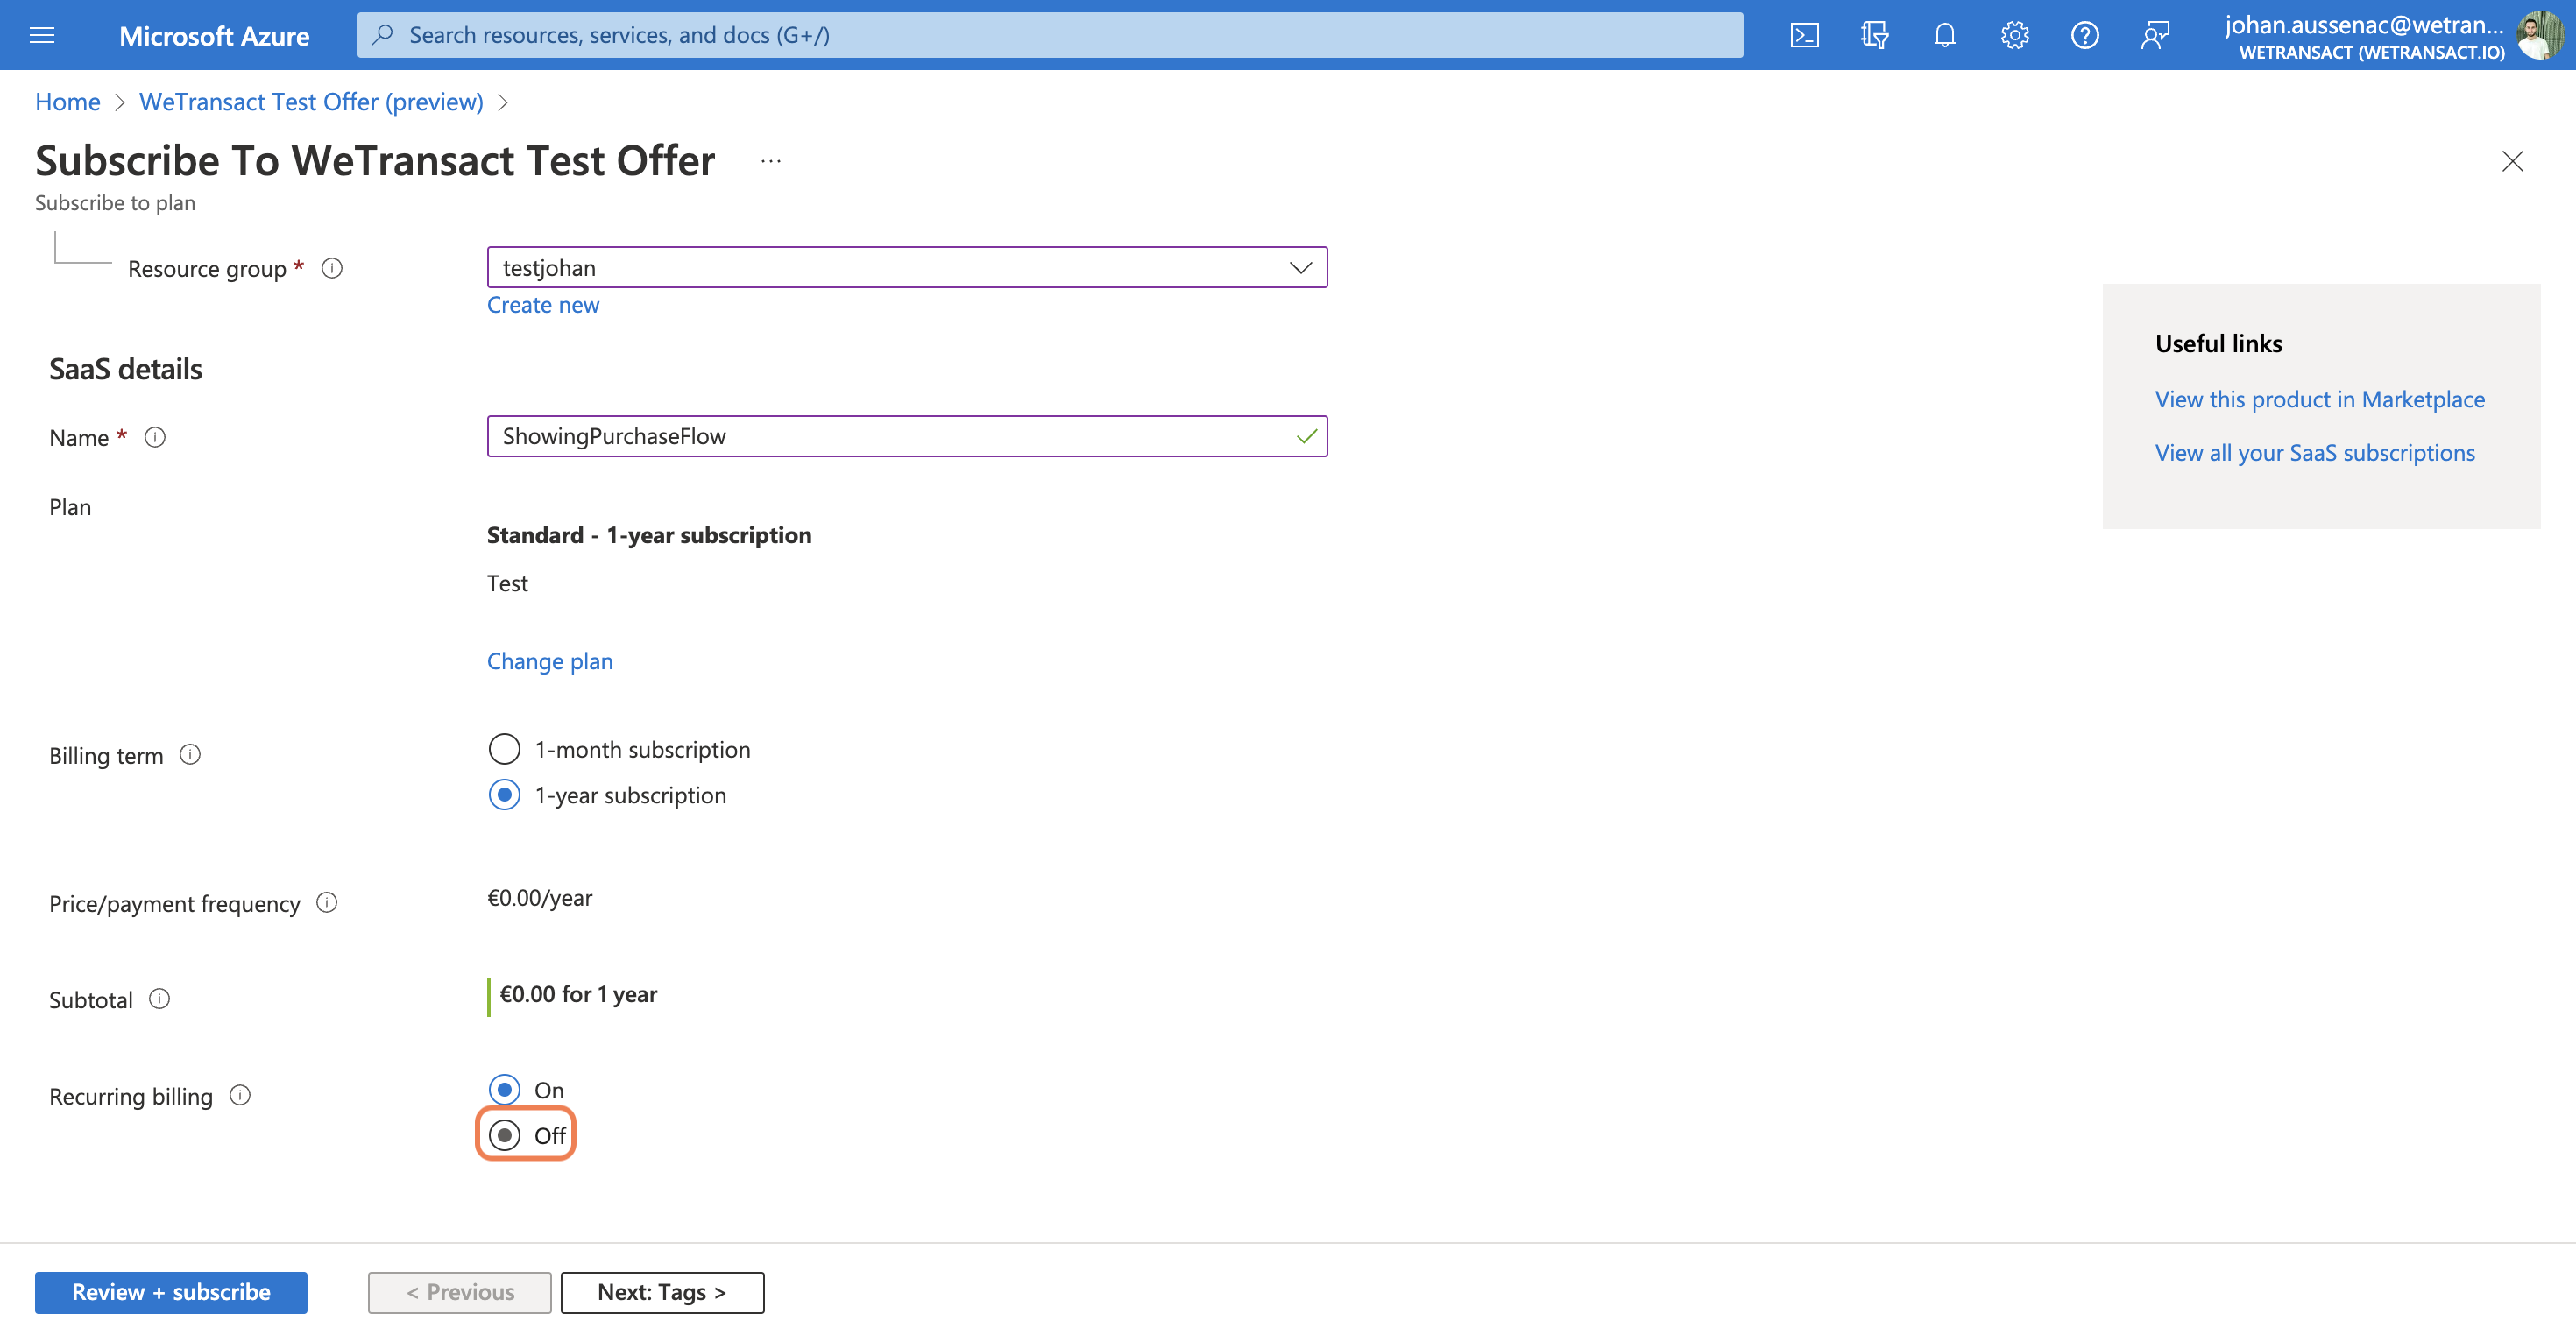Open the Feedback icon
This screenshot has width=2576, height=1342.
[x=2154, y=35]
